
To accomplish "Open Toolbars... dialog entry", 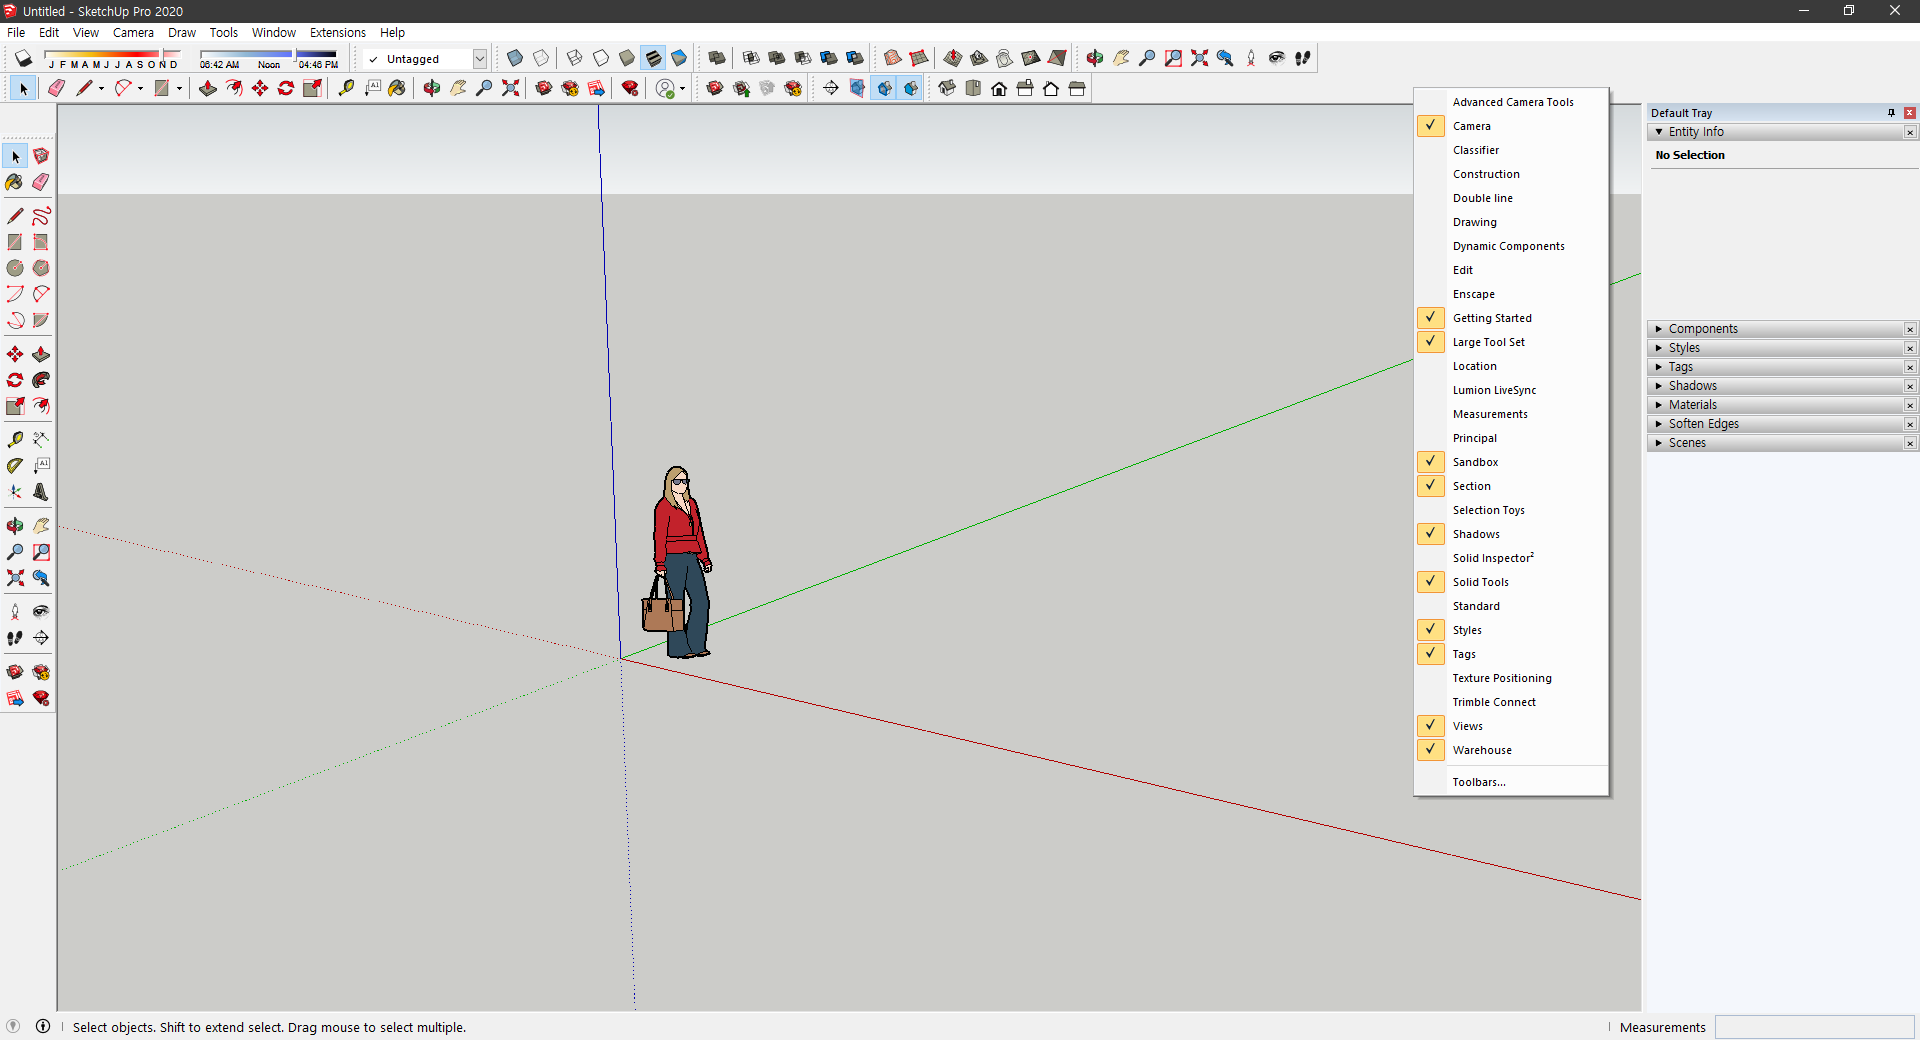I will tap(1511, 782).
